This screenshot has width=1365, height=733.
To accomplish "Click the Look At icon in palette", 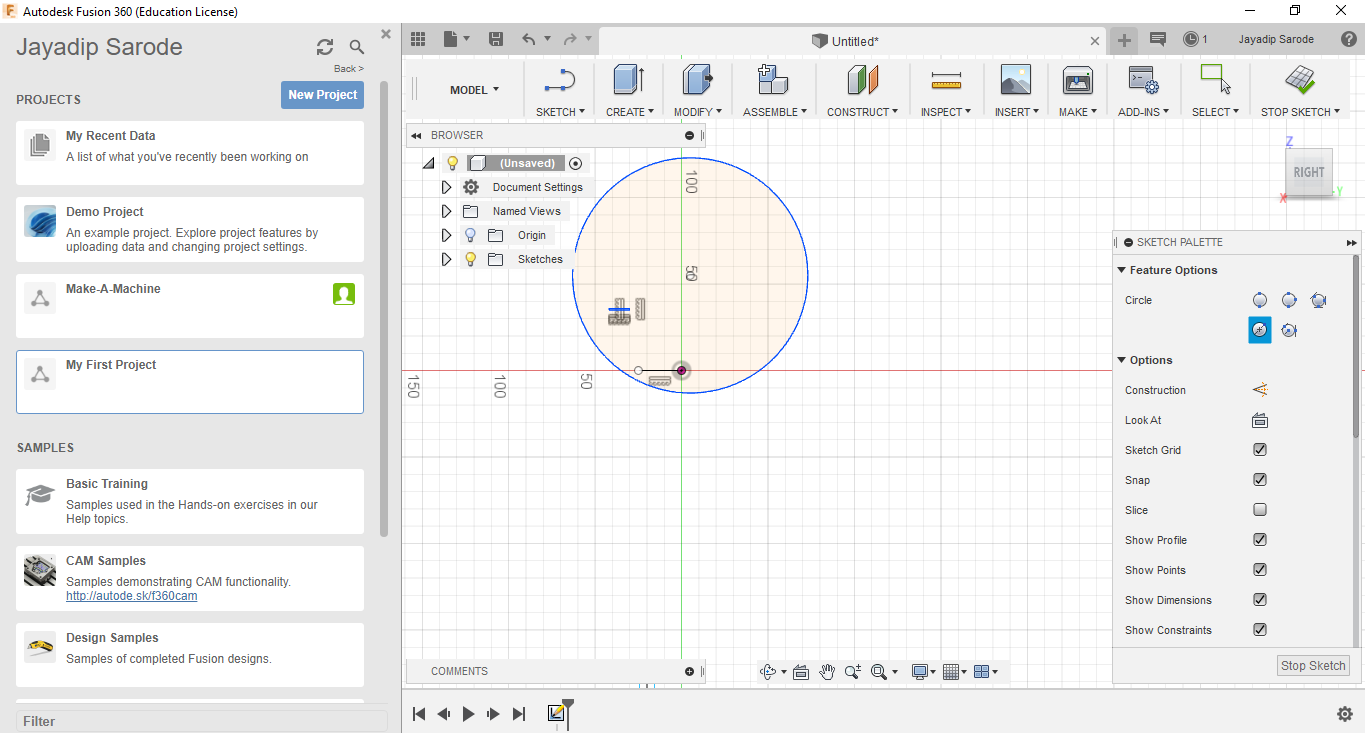I will [x=1260, y=420].
